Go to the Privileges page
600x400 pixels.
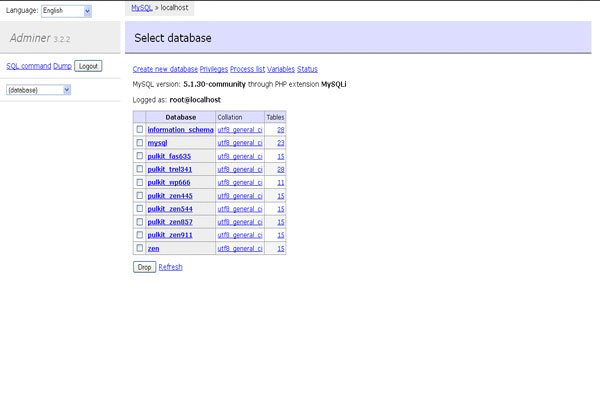(213, 69)
